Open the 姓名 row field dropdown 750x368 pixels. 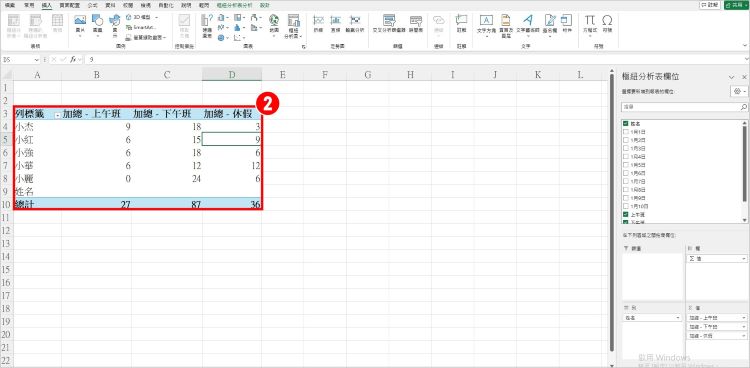point(678,318)
